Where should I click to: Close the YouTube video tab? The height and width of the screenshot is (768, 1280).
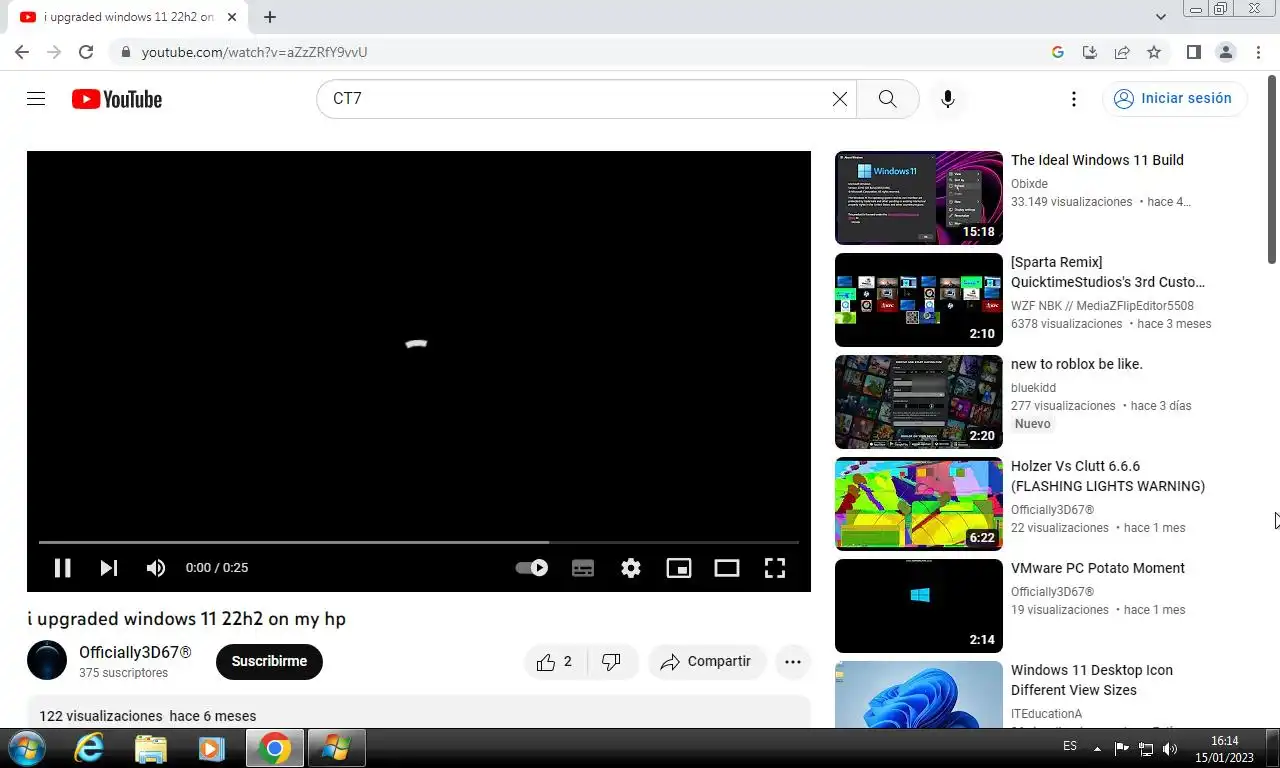coord(231,17)
